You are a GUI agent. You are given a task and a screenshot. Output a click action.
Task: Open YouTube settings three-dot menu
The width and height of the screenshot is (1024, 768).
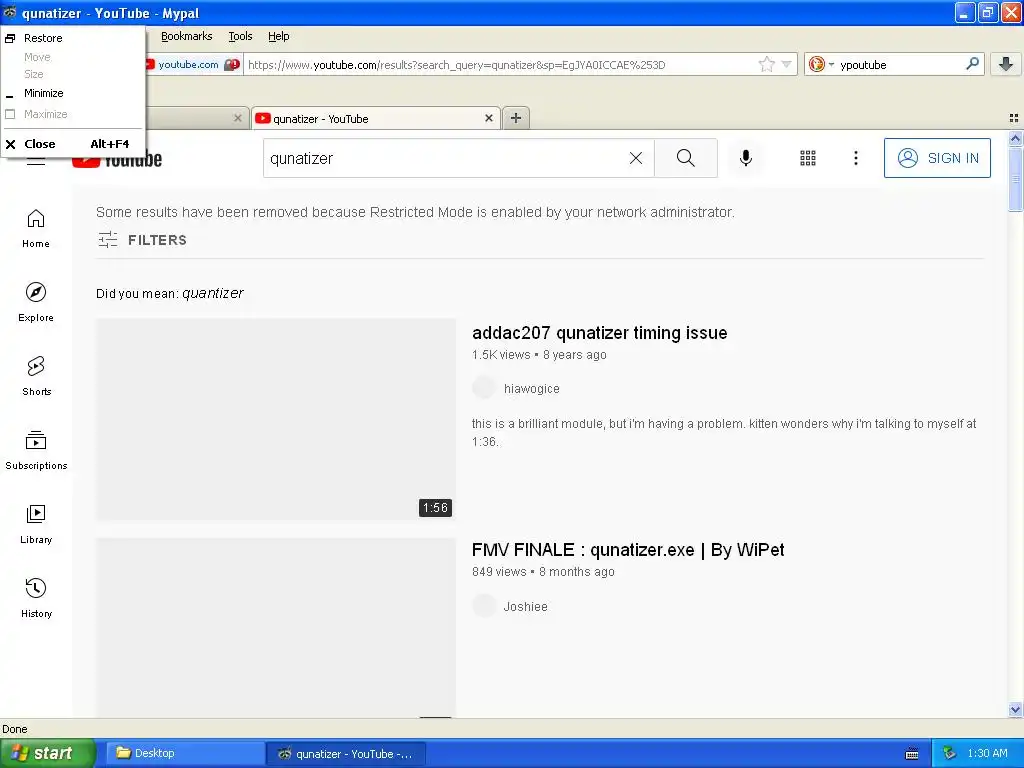[856, 158]
